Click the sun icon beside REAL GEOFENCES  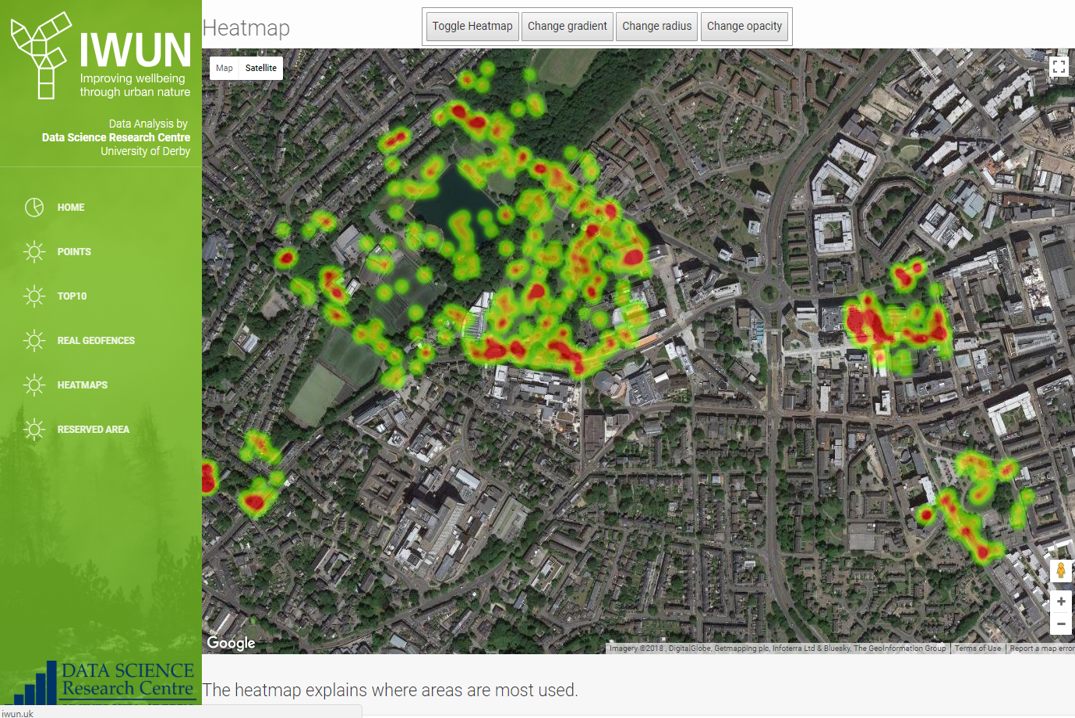click(x=34, y=341)
